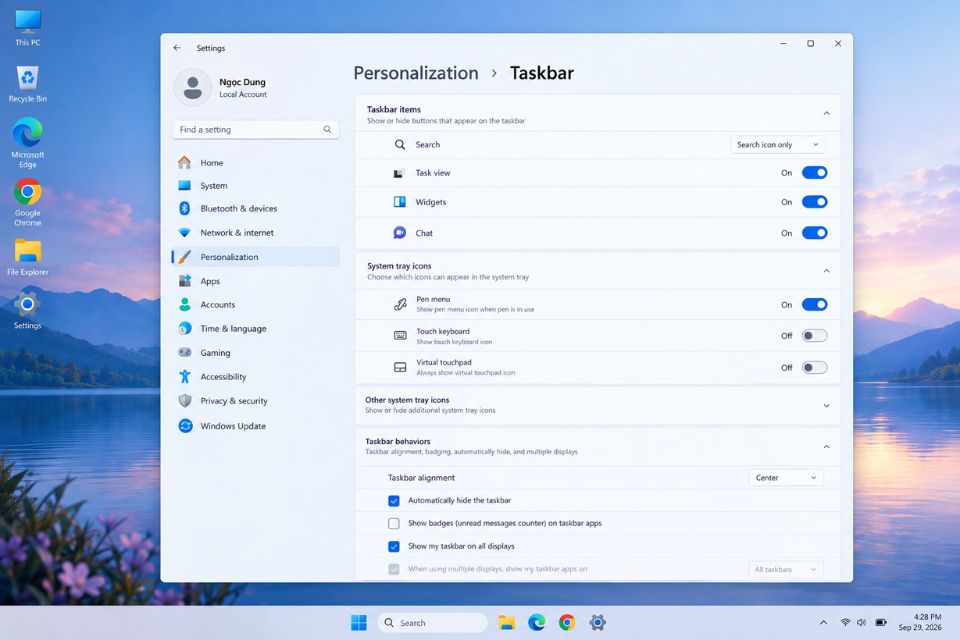Open Accounts settings in the sidebar

pyautogui.click(x=256, y=304)
